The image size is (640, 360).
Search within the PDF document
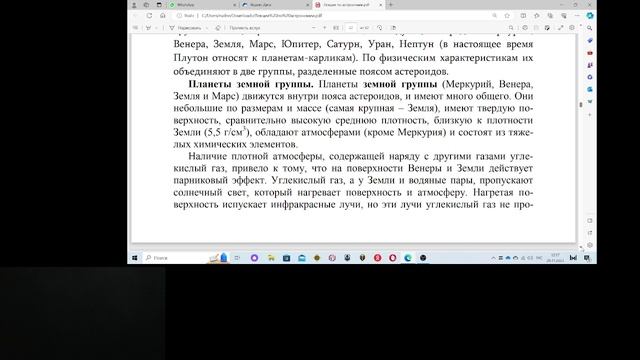click(511, 28)
